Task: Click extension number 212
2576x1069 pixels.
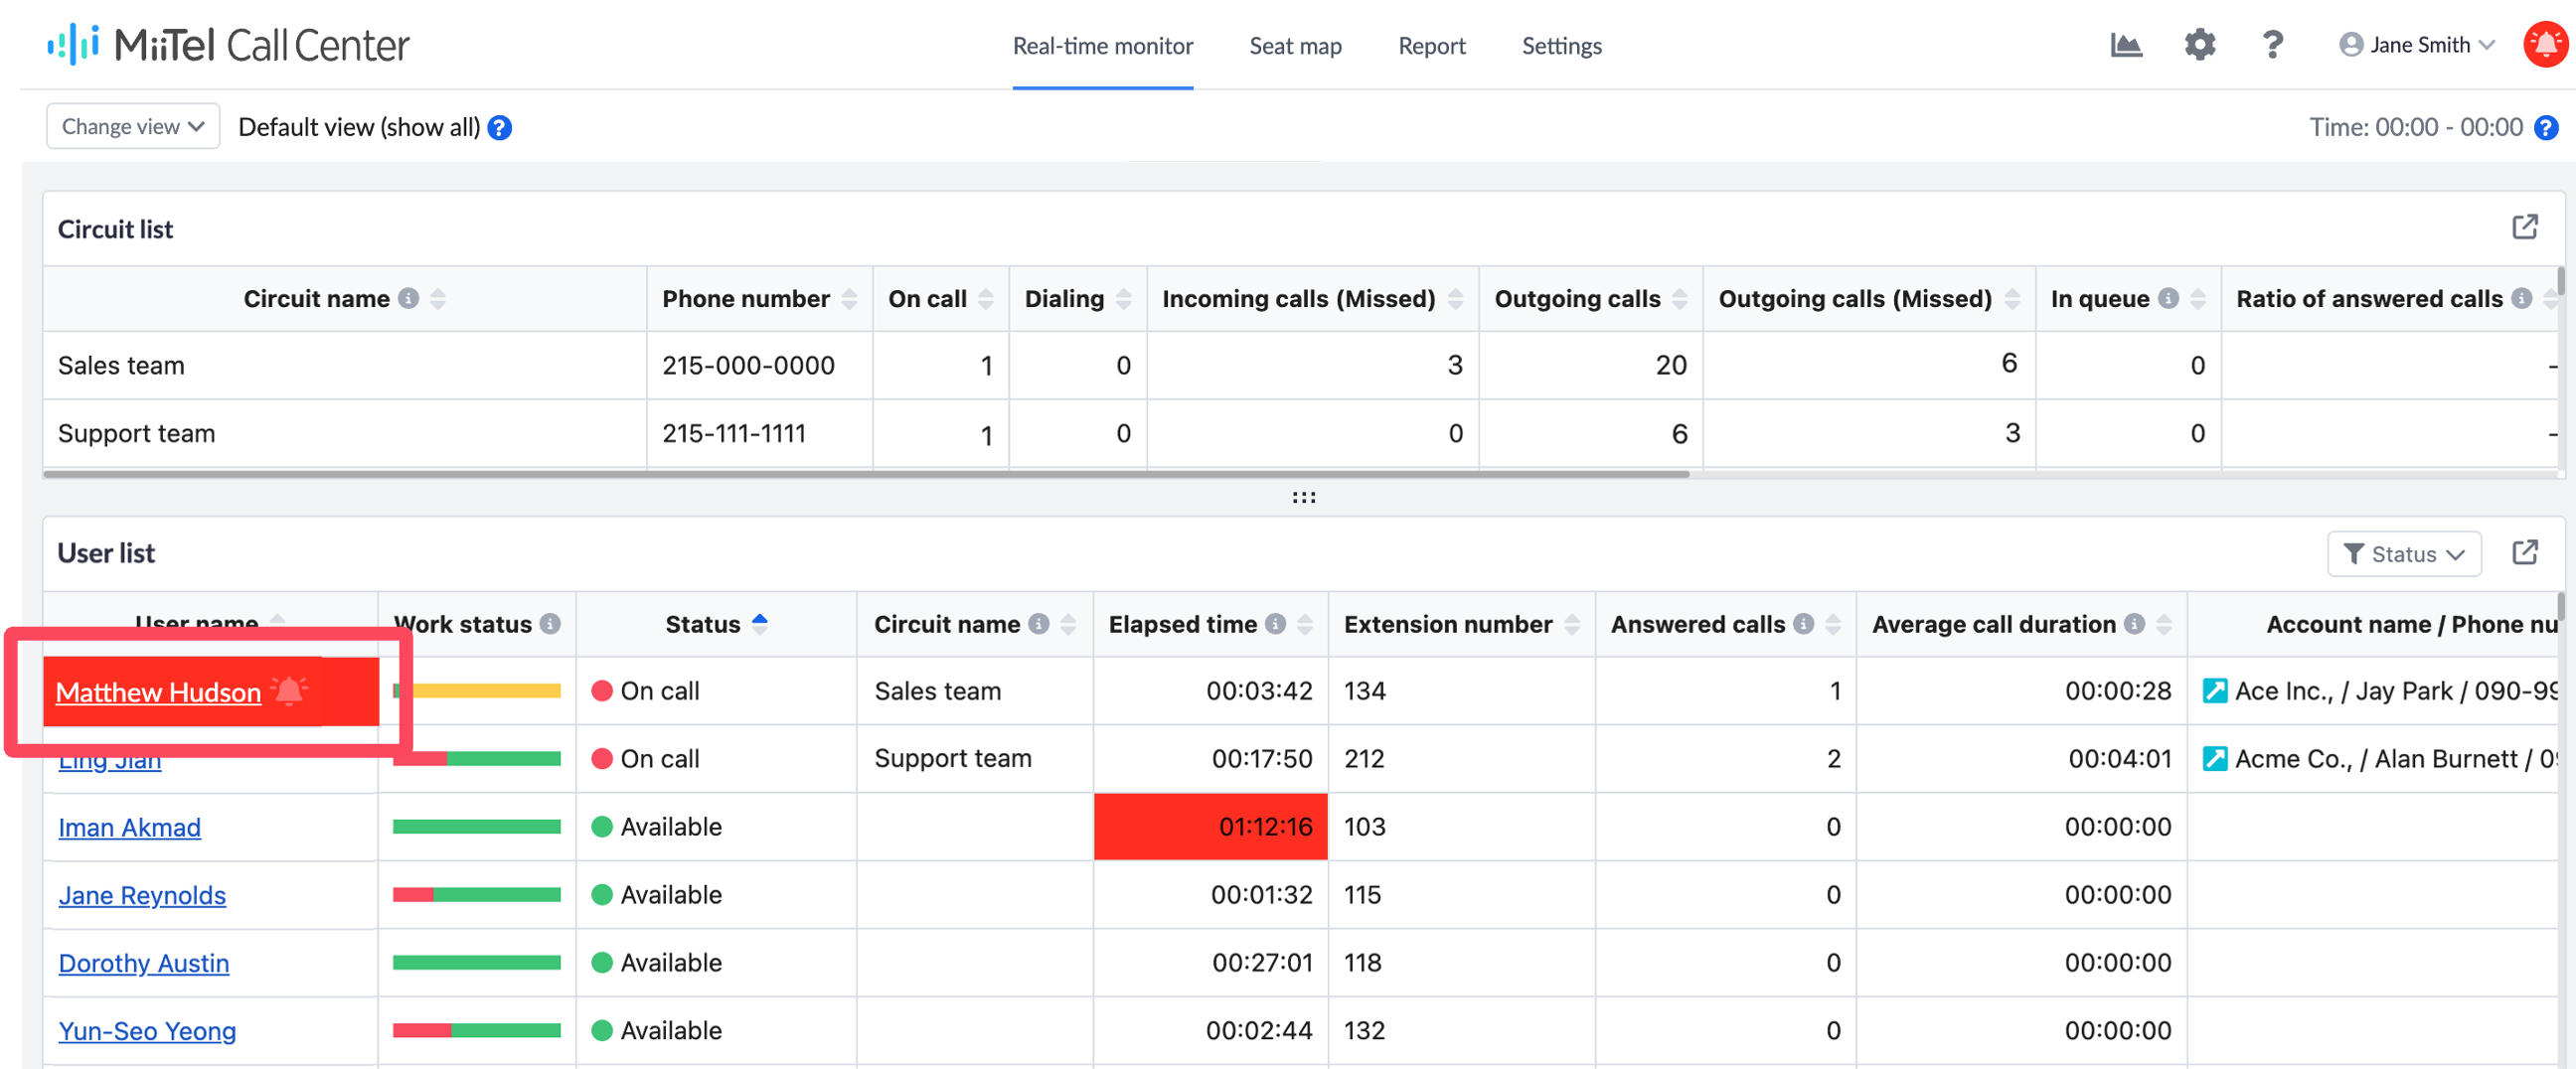Action: [1364, 759]
